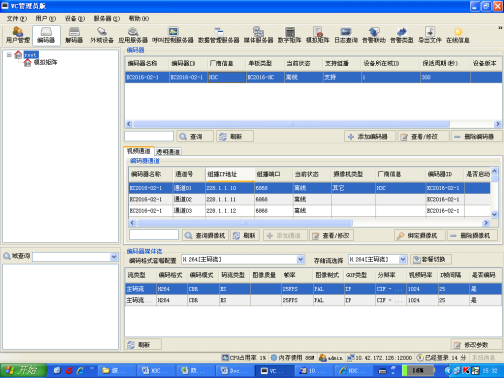The width and height of the screenshot is (504, 378).
Task: Select channel row with IP 228.1.1.12
Action: (x=309, y=211)
